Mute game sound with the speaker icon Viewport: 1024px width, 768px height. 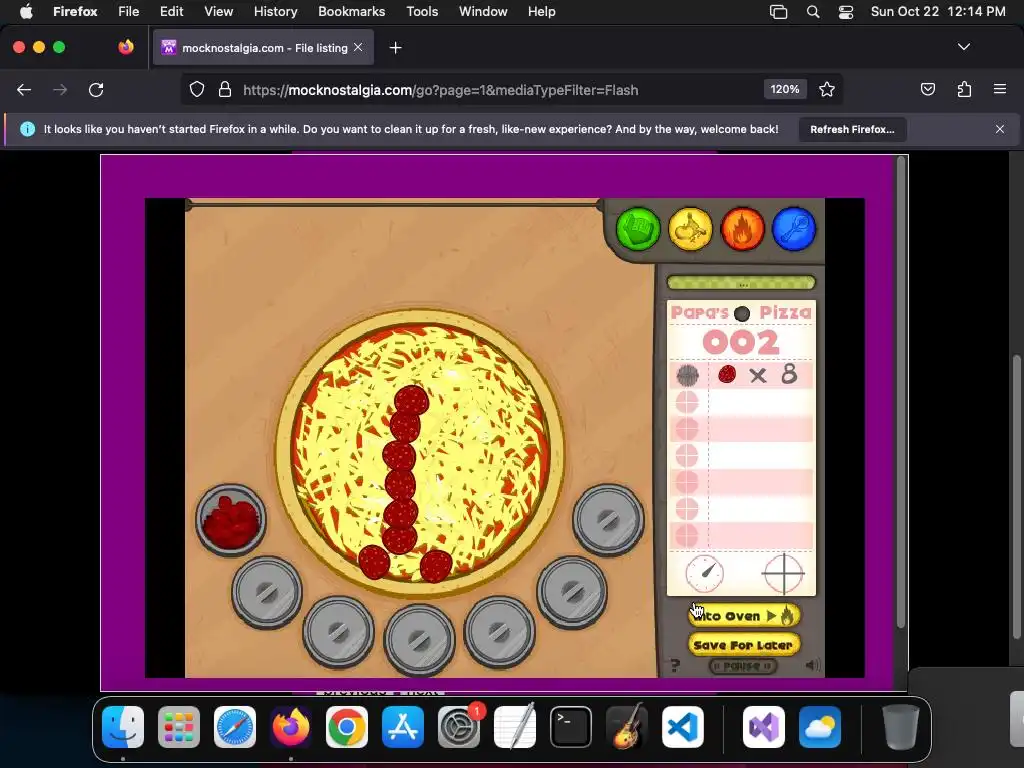point(812,665)
